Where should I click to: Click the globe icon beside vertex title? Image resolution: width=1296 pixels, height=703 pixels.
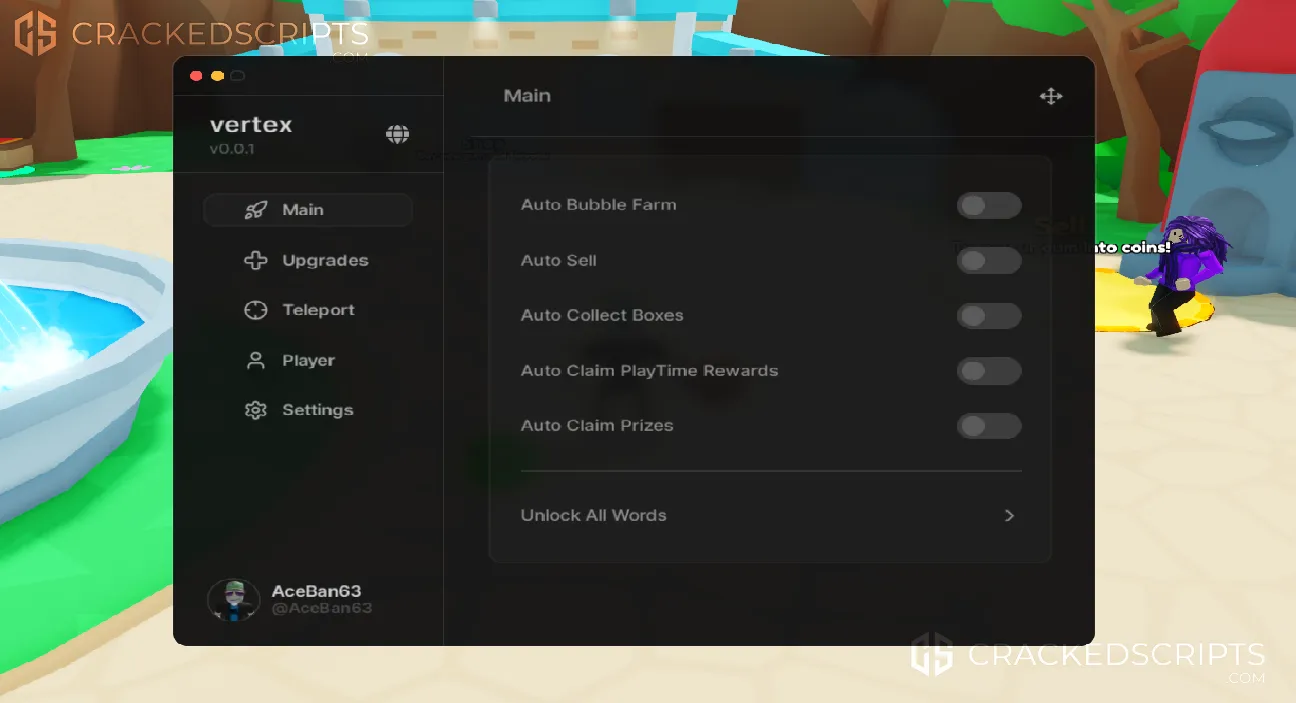(398, 134)
